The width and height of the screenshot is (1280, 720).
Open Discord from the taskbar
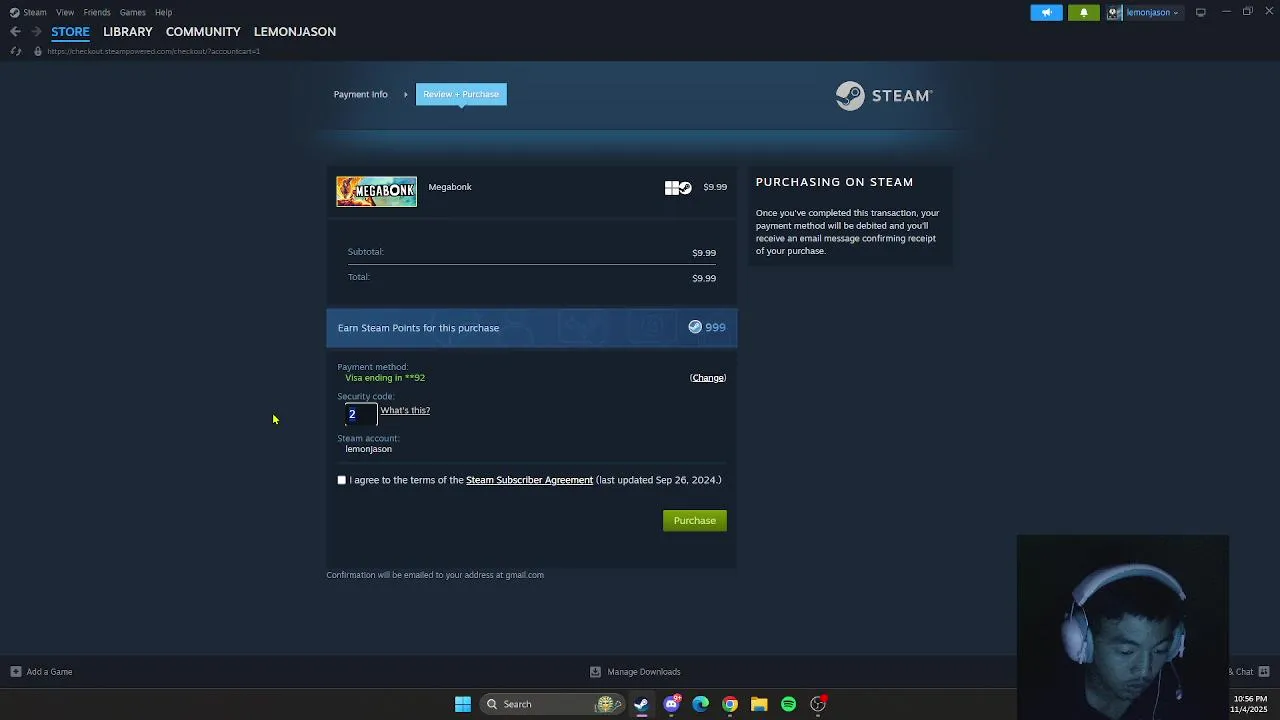click(x=672, y=704)
